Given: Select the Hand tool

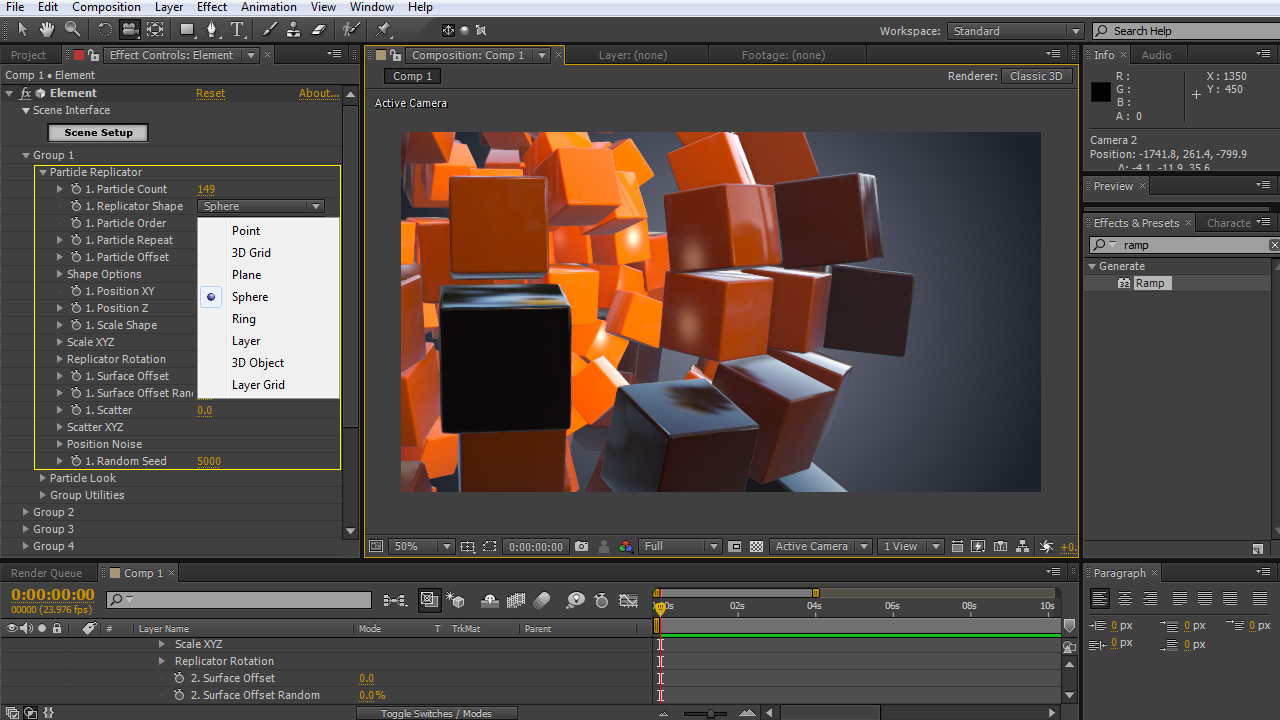Looking at the screenshot, I should tap(47, 30).
